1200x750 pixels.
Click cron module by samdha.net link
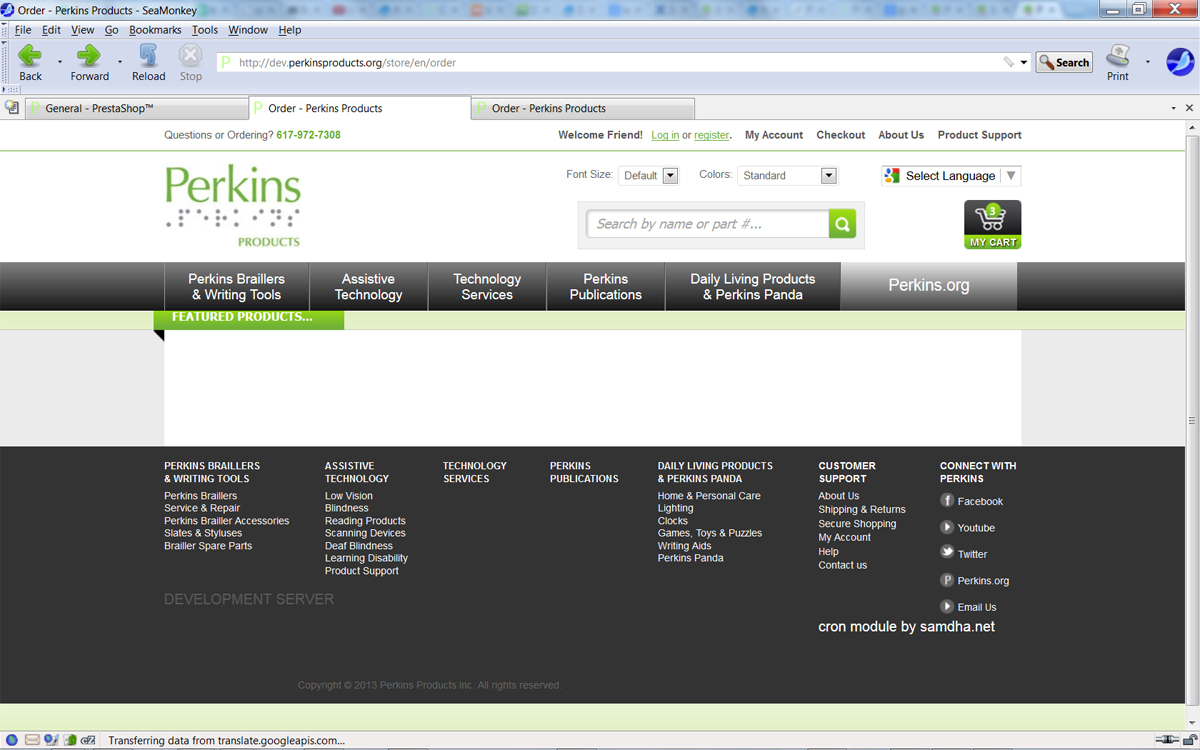(x=907, y=627)
